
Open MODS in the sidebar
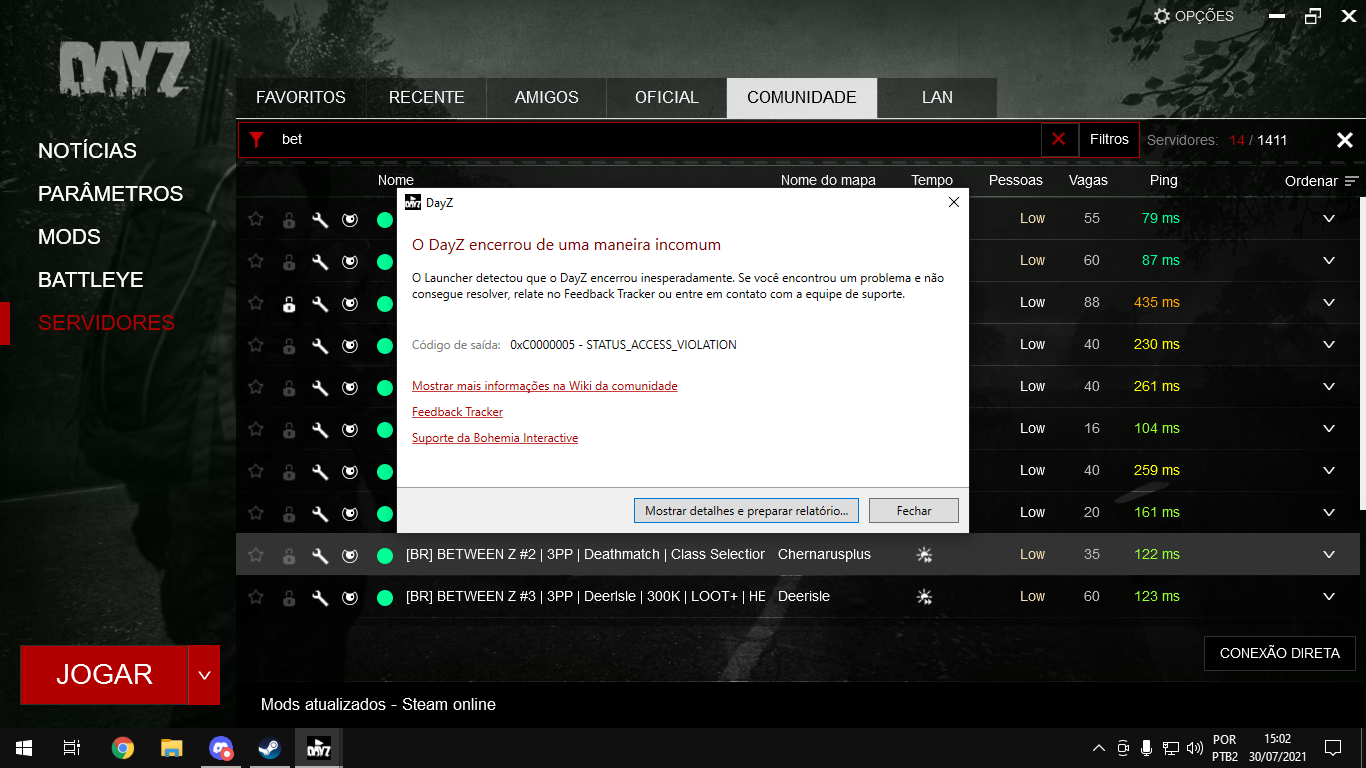click(69, 237)
